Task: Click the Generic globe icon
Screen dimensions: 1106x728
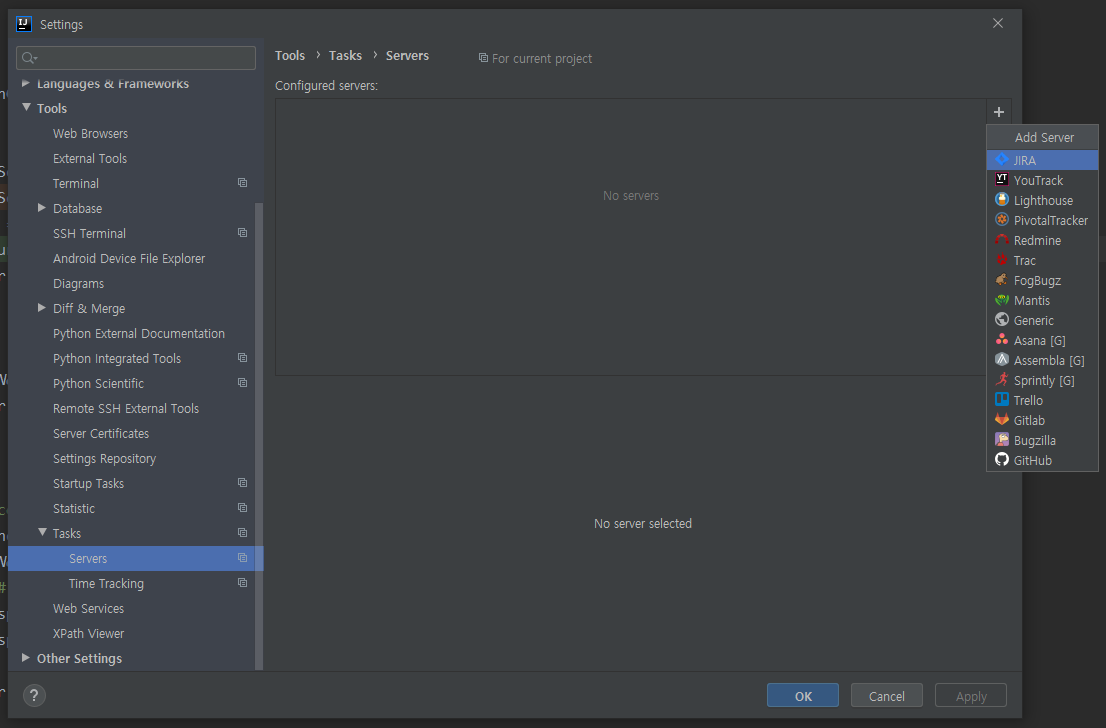Action: tap(1002, 320)
